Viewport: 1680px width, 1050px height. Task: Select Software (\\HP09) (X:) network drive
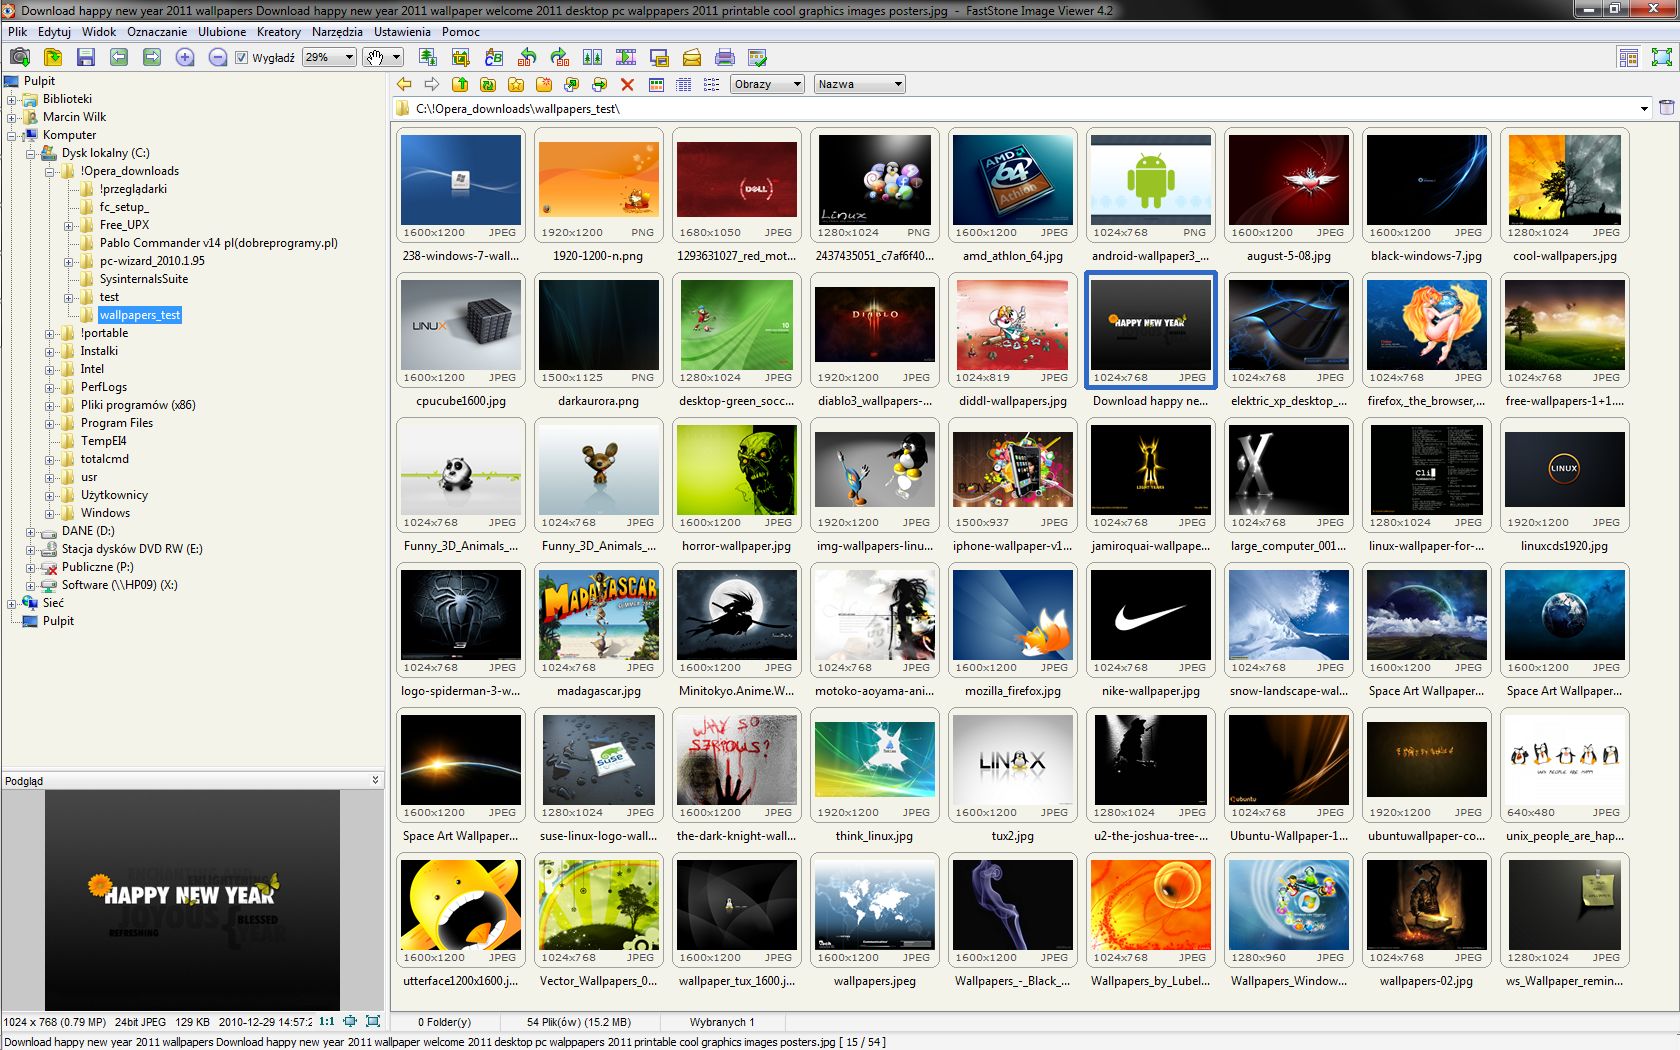point(120,585)
